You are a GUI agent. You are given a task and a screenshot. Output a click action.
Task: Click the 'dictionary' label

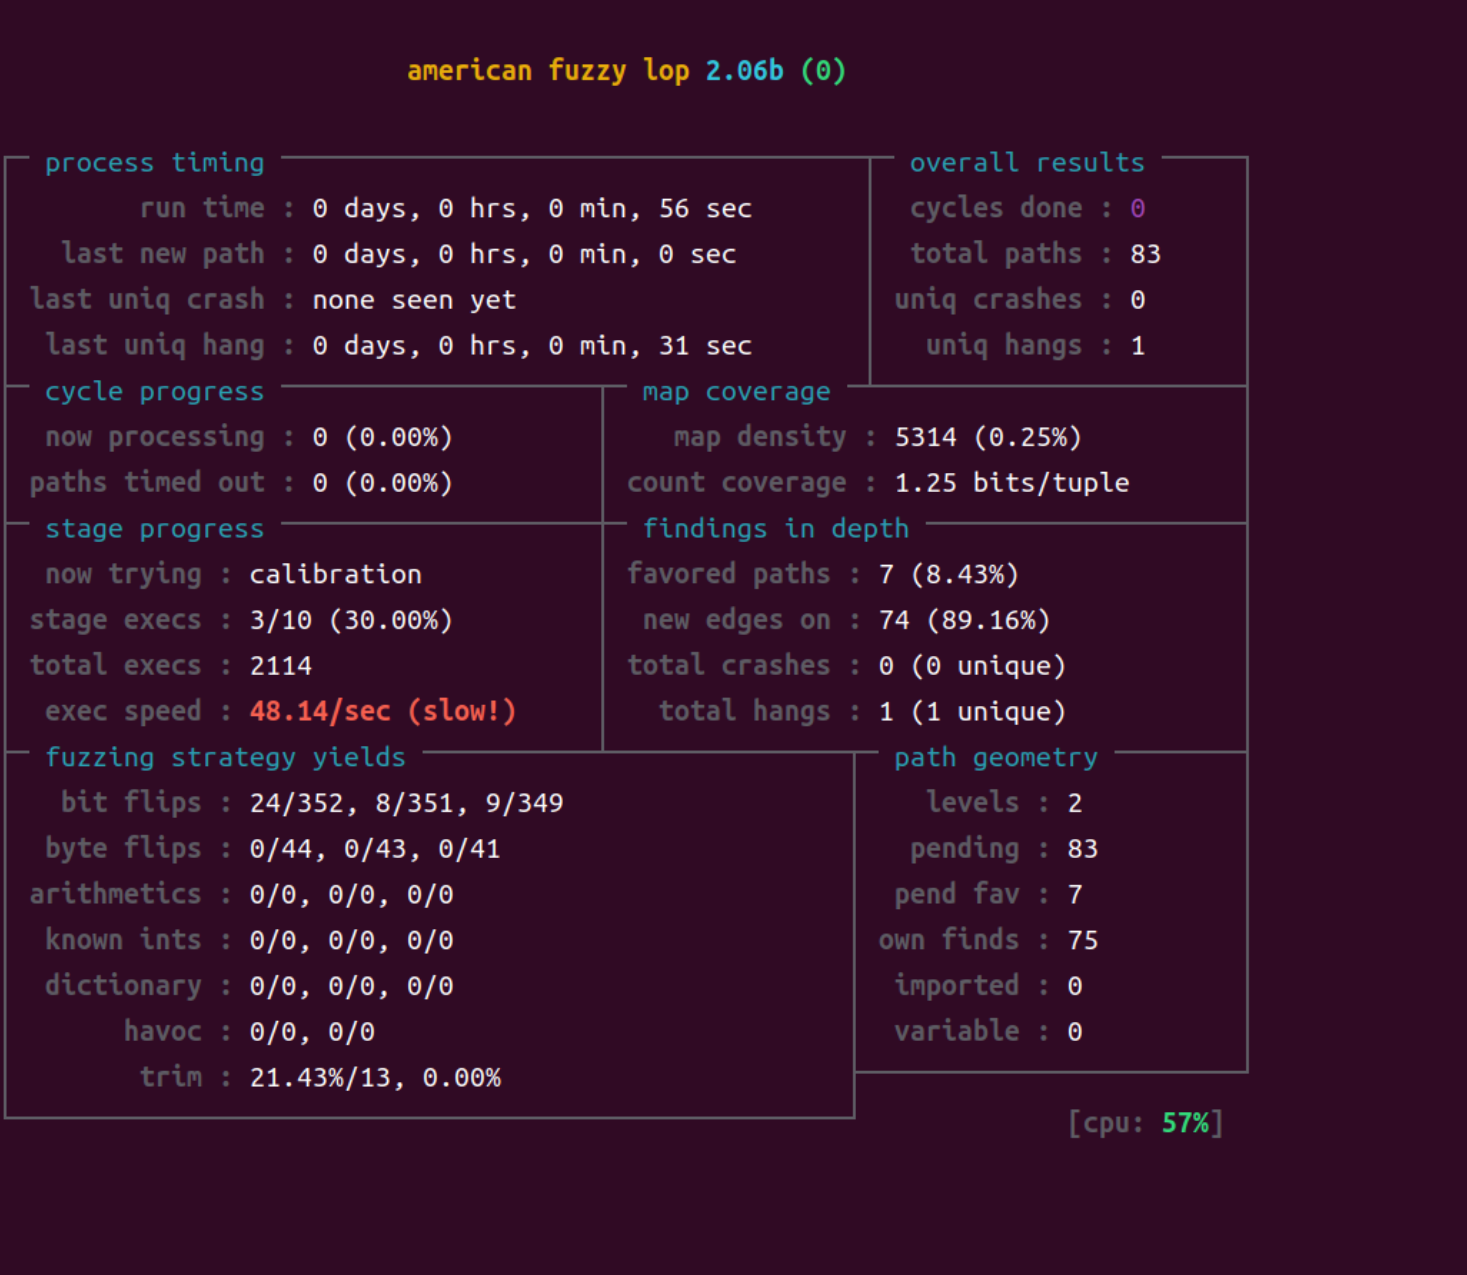tap(124, 986)
